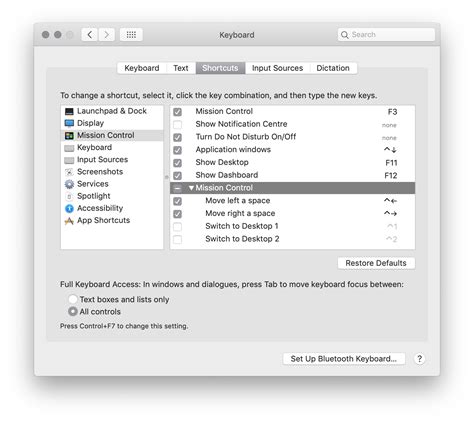Open the Dictation tab
This screenshot has width=474, height=421.
tap(333, 68)
